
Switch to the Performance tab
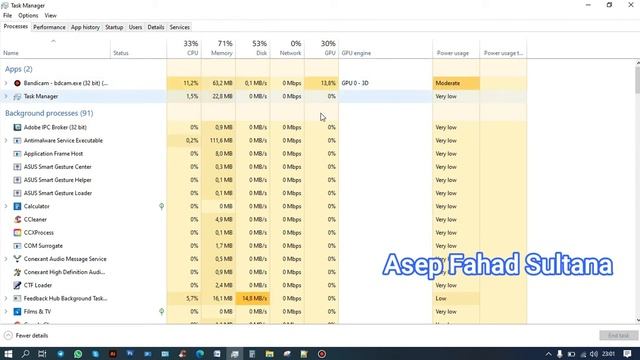49,27
